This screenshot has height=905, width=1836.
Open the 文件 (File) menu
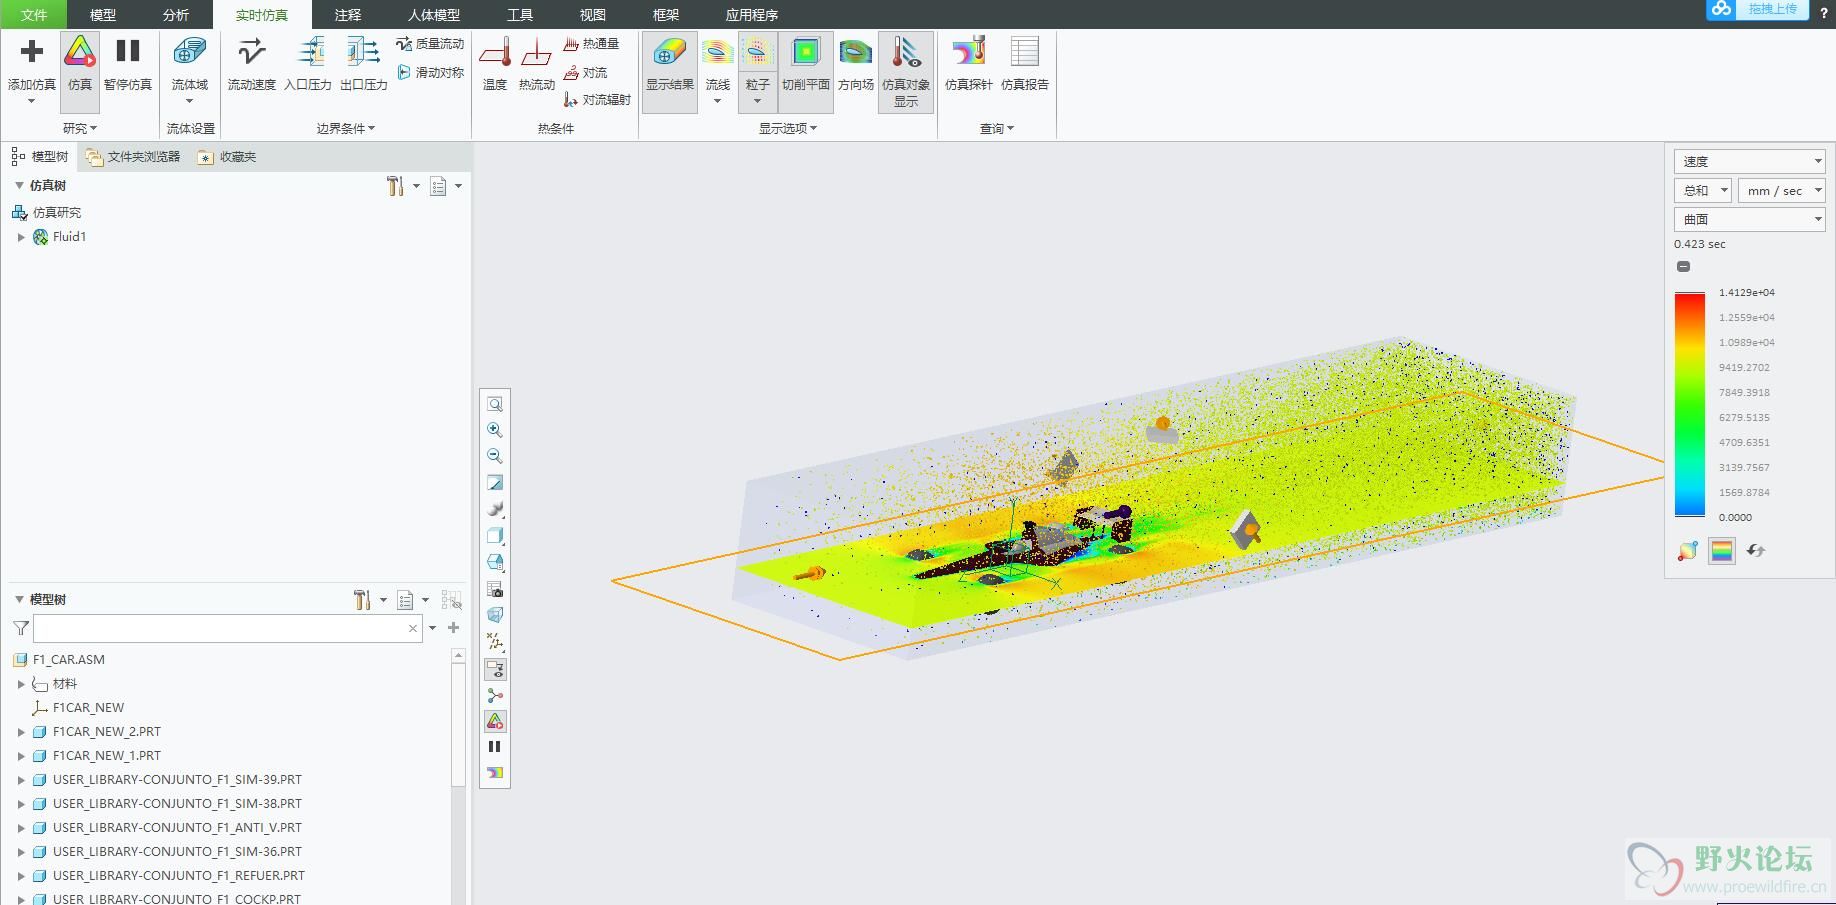(34, 15)
